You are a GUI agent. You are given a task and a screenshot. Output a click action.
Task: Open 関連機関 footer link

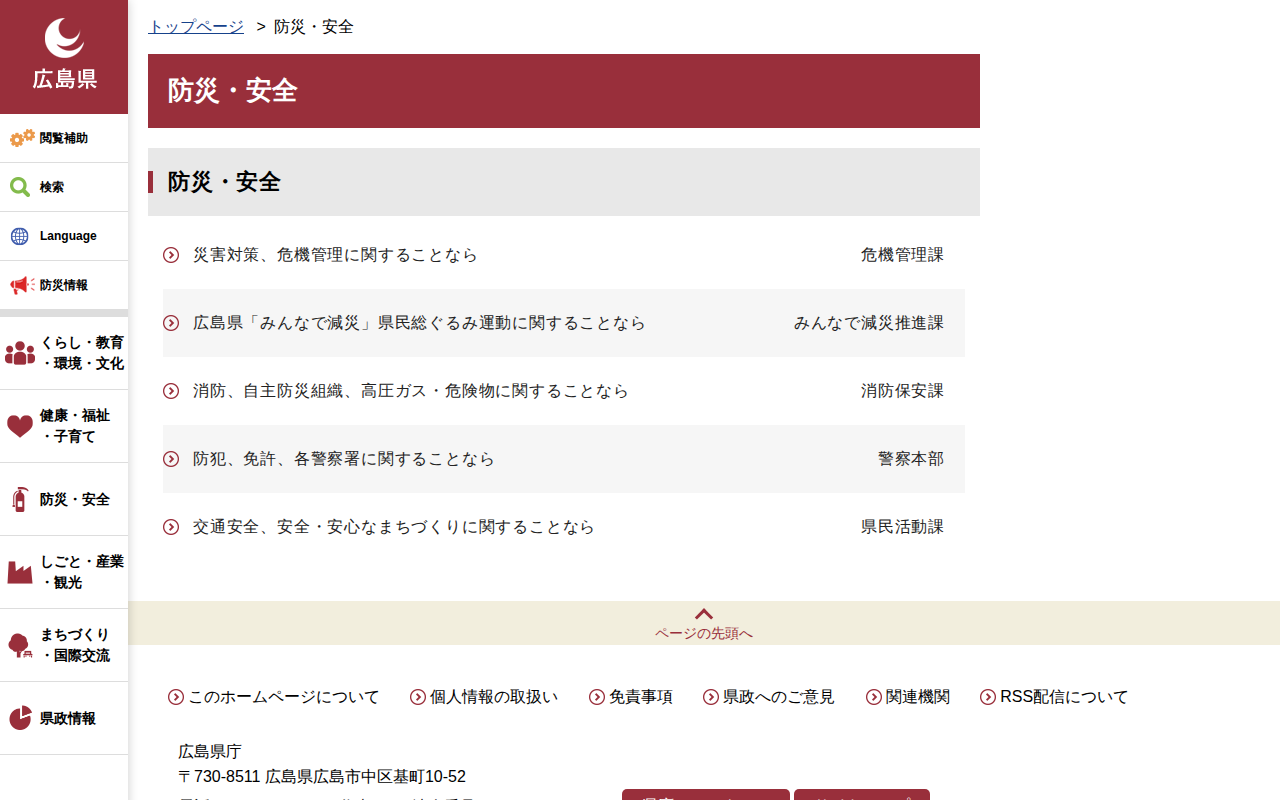point(918,697)
